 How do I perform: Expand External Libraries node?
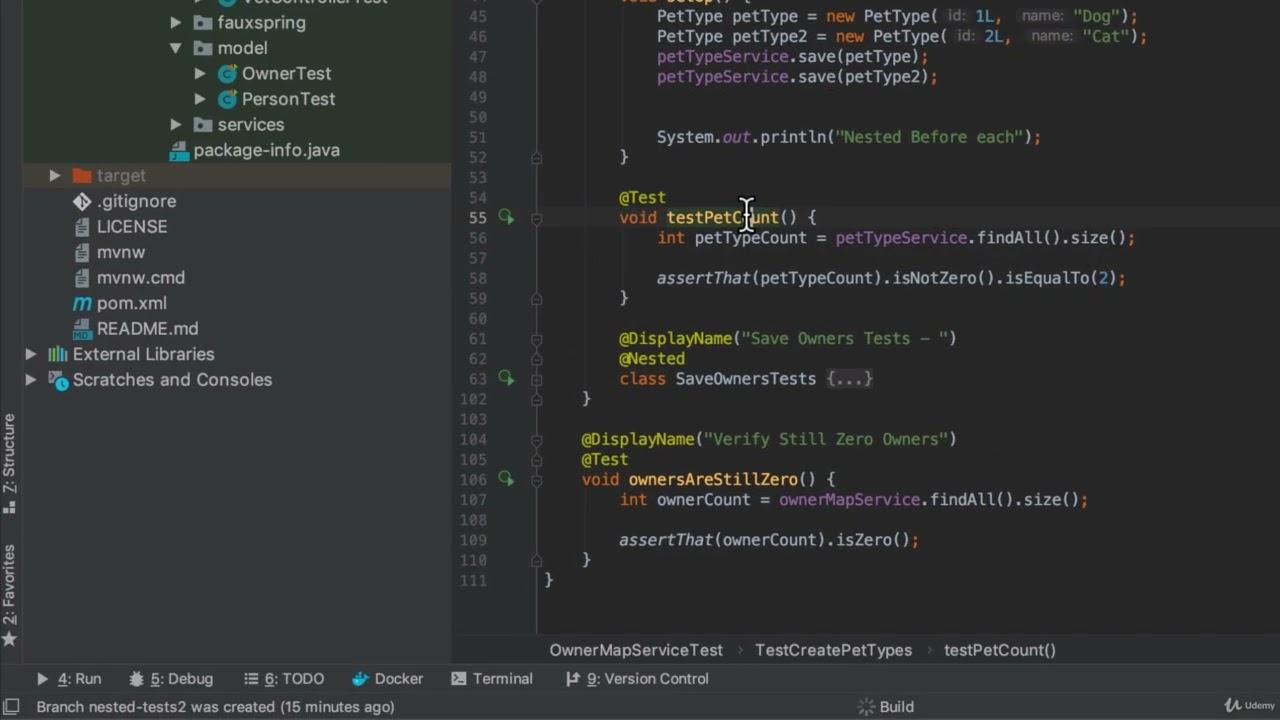31,354
